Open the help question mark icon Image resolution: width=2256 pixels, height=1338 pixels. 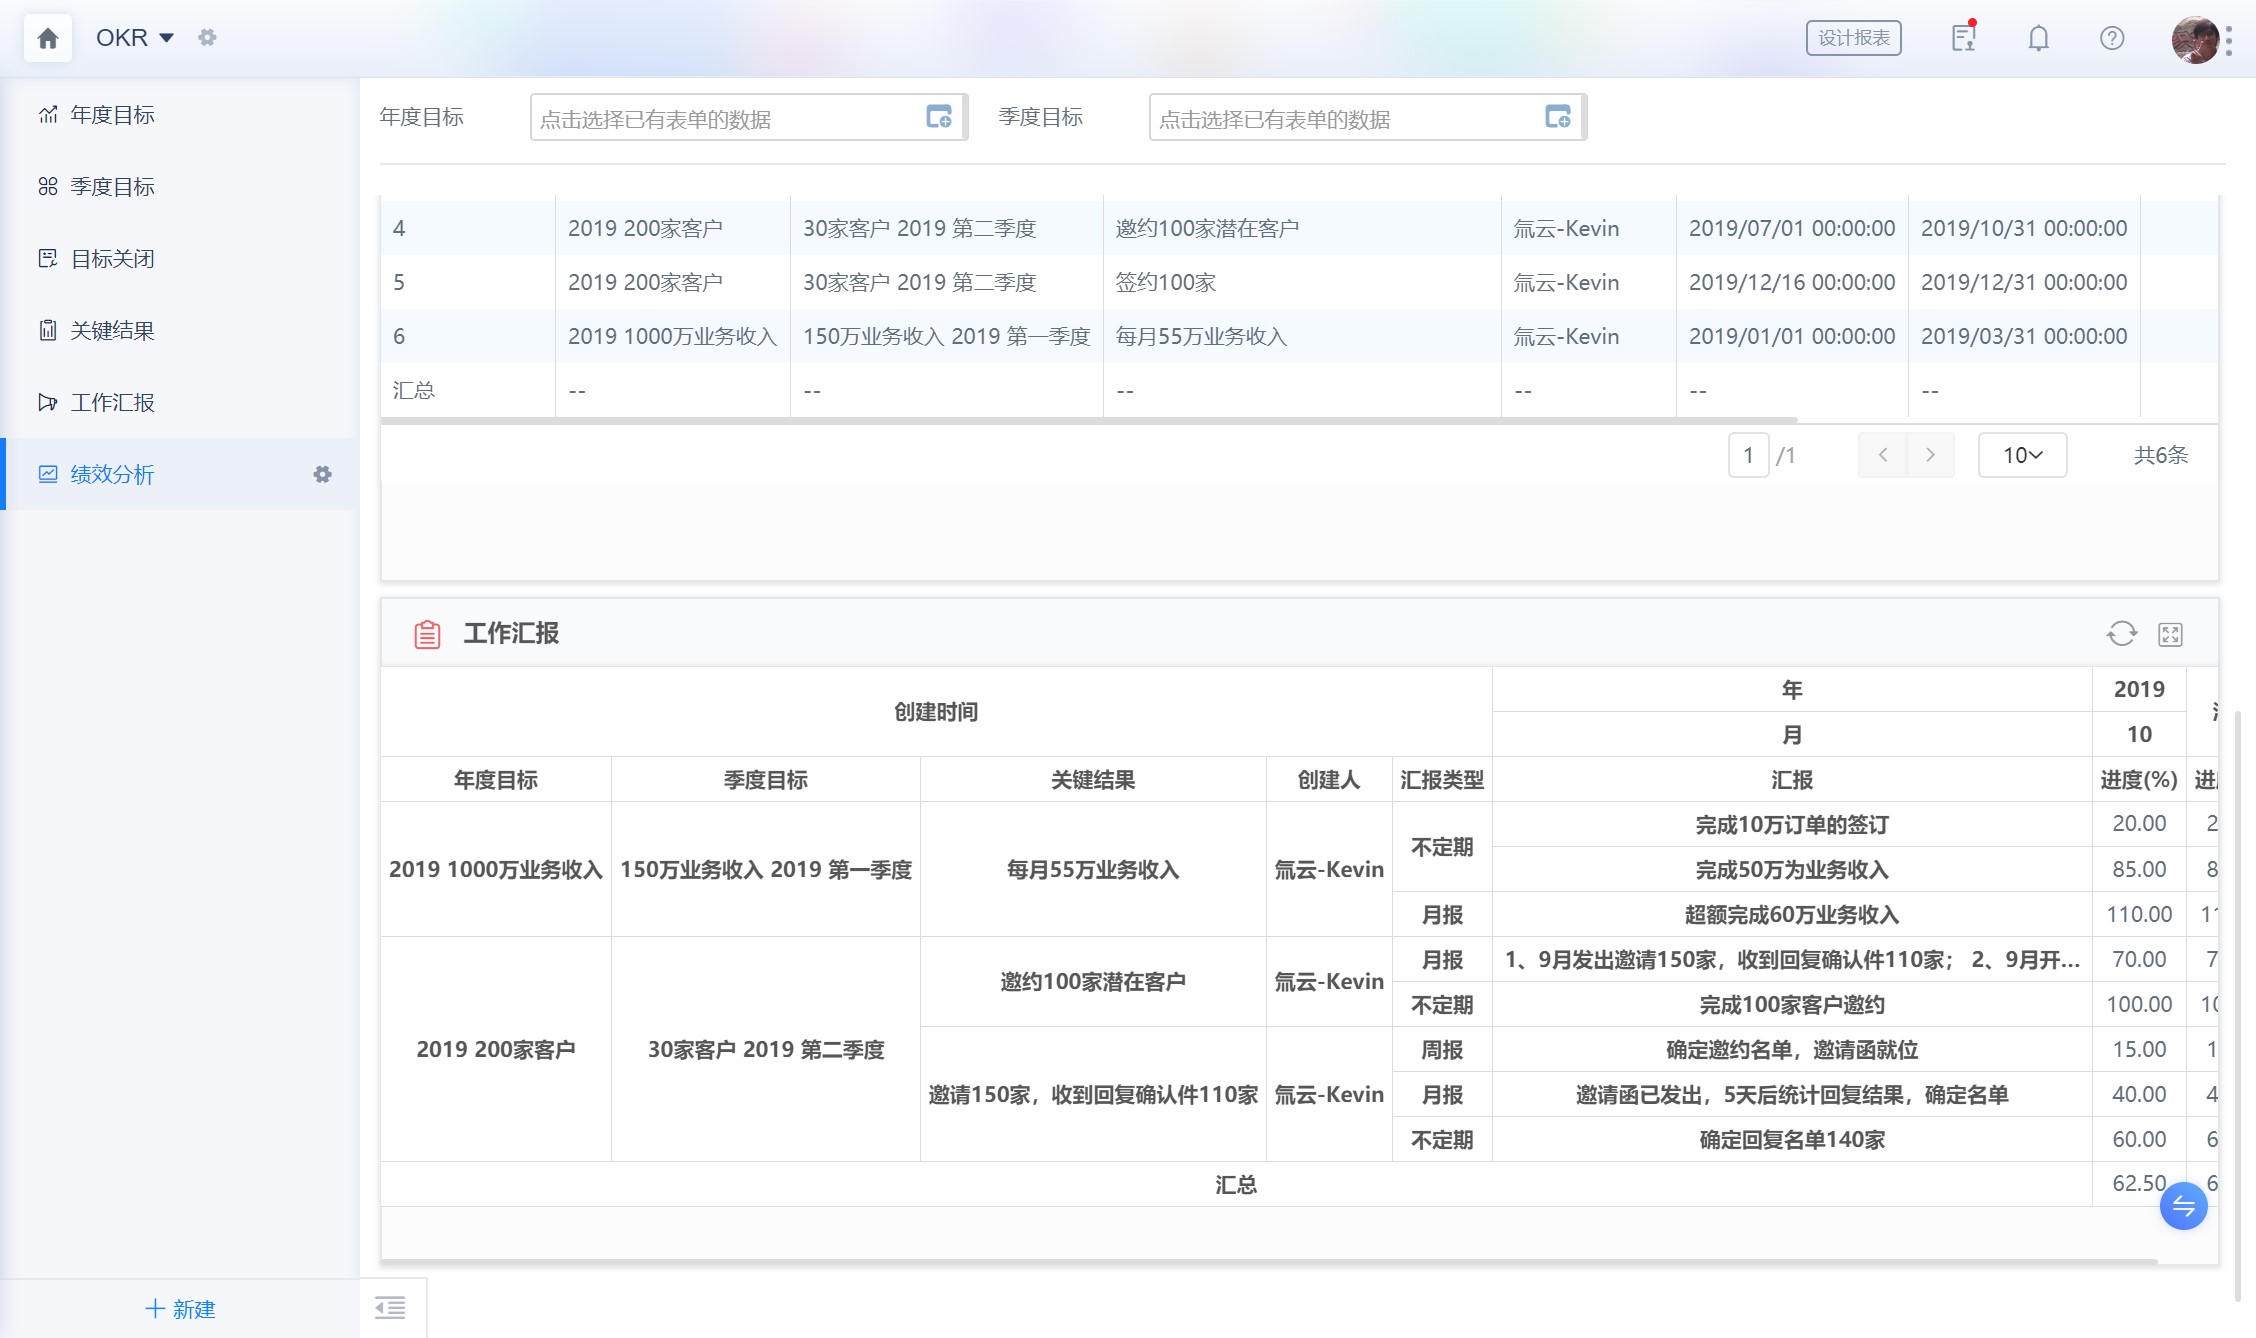[x=2111, y=38]
